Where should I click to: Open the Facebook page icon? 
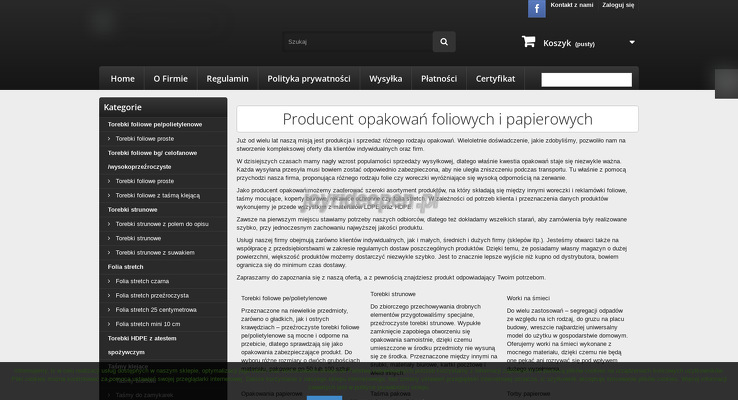[x=537, y=9]
